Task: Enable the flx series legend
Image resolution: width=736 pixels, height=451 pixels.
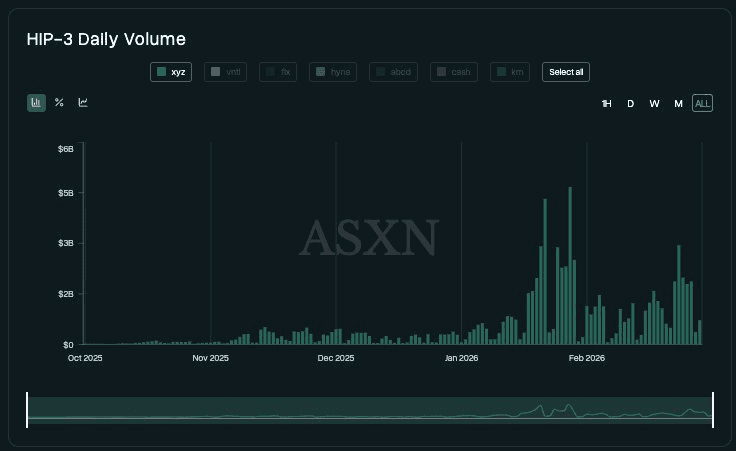Action: 277,72
